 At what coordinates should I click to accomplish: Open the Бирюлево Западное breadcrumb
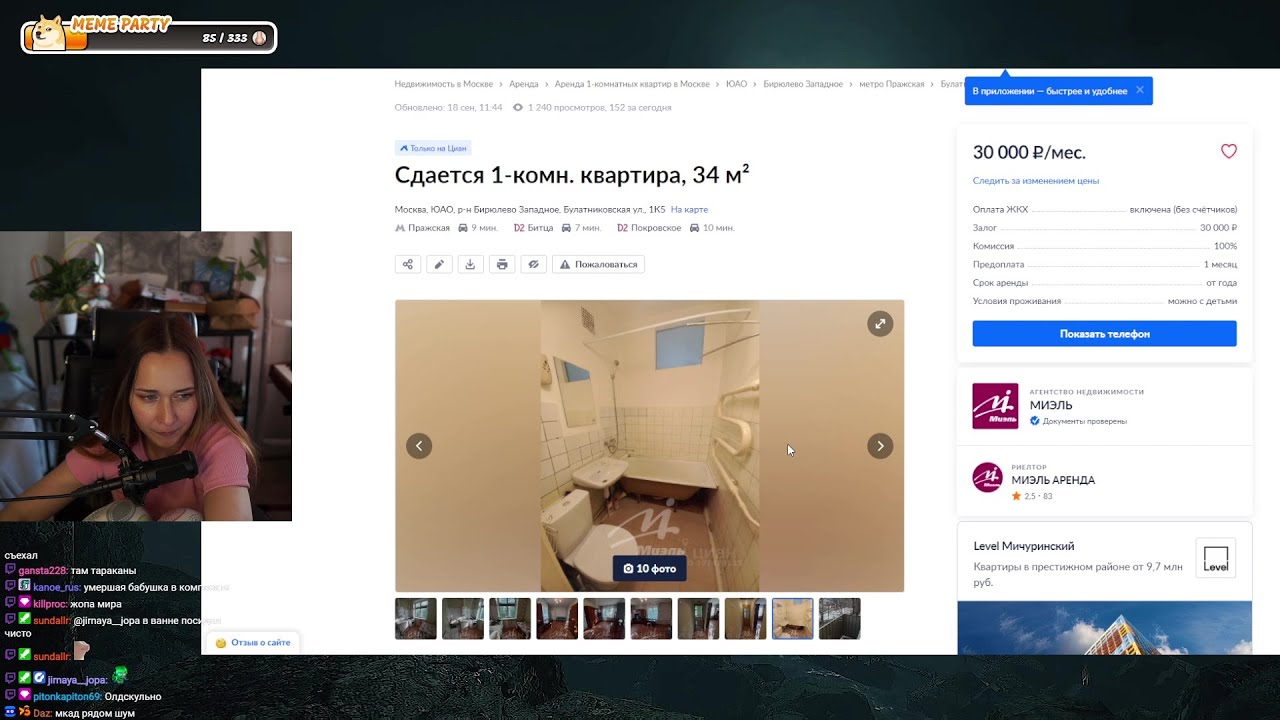(x=803, y=84)
